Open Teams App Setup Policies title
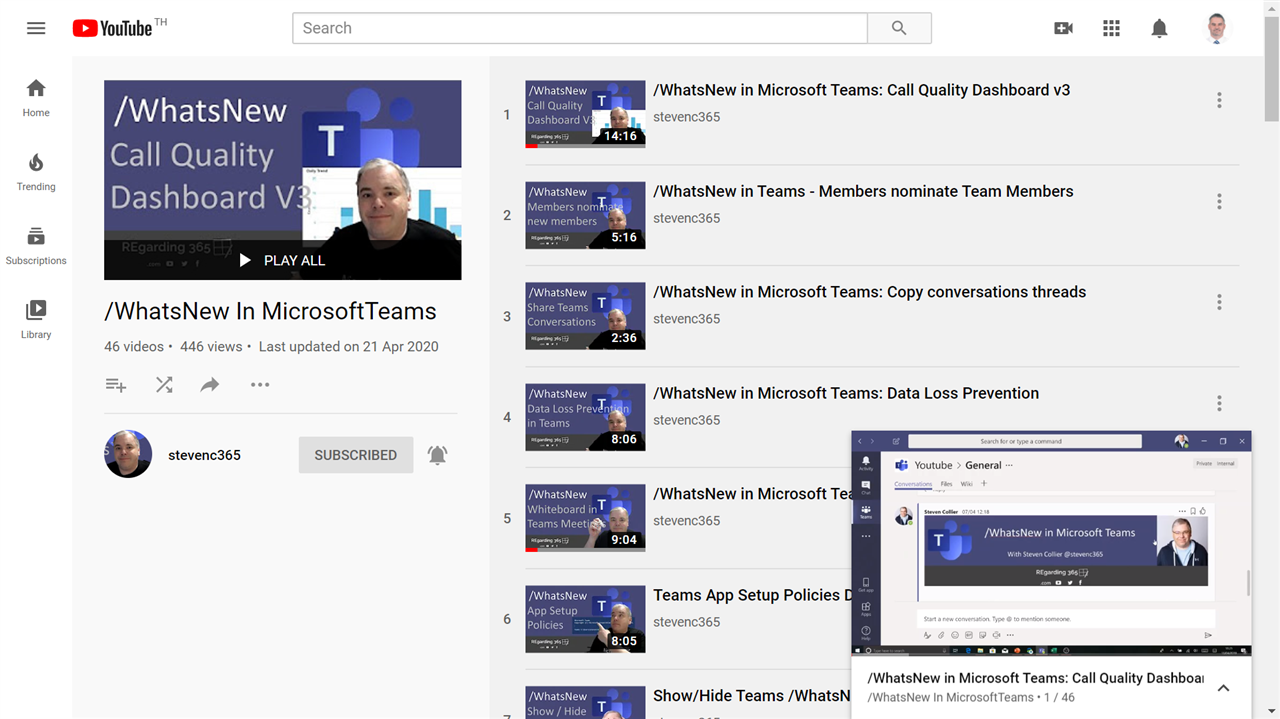 [x=752, y=595]
